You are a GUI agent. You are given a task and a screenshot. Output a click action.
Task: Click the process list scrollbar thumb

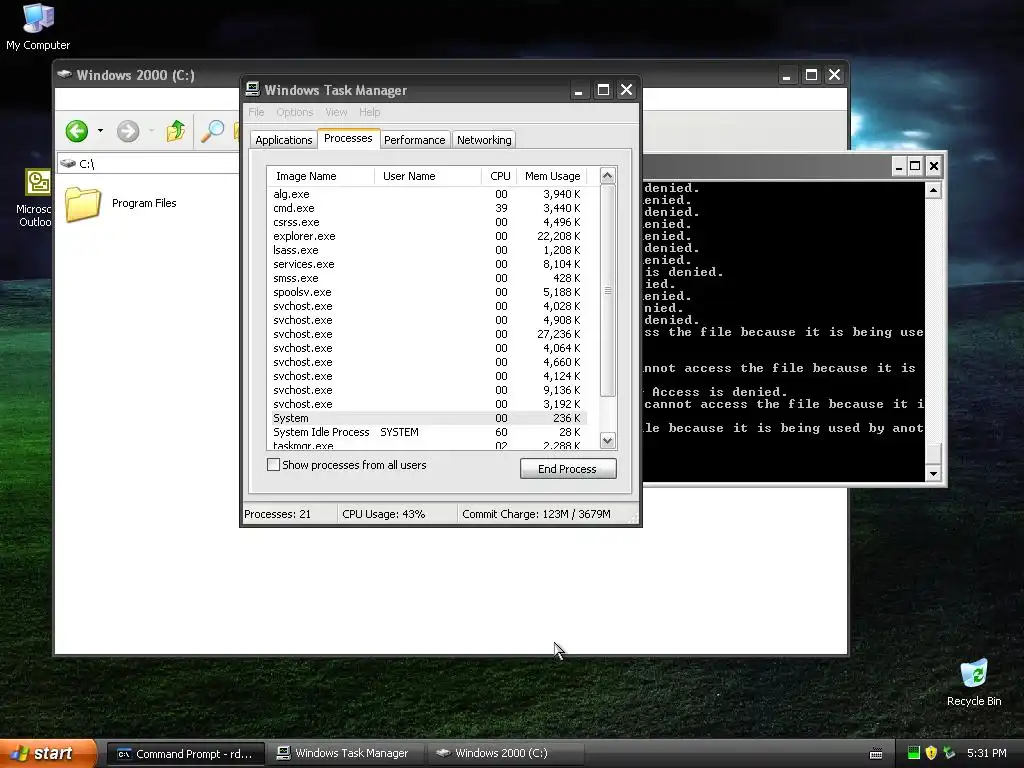click(x=607, y=291)
